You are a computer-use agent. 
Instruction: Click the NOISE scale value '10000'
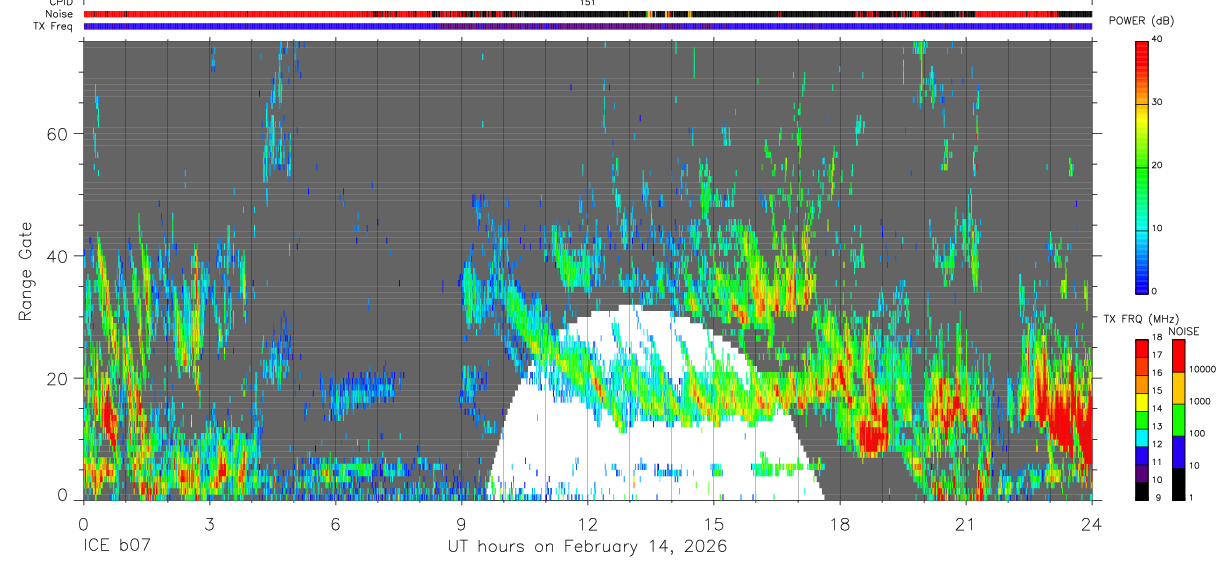1200,369
